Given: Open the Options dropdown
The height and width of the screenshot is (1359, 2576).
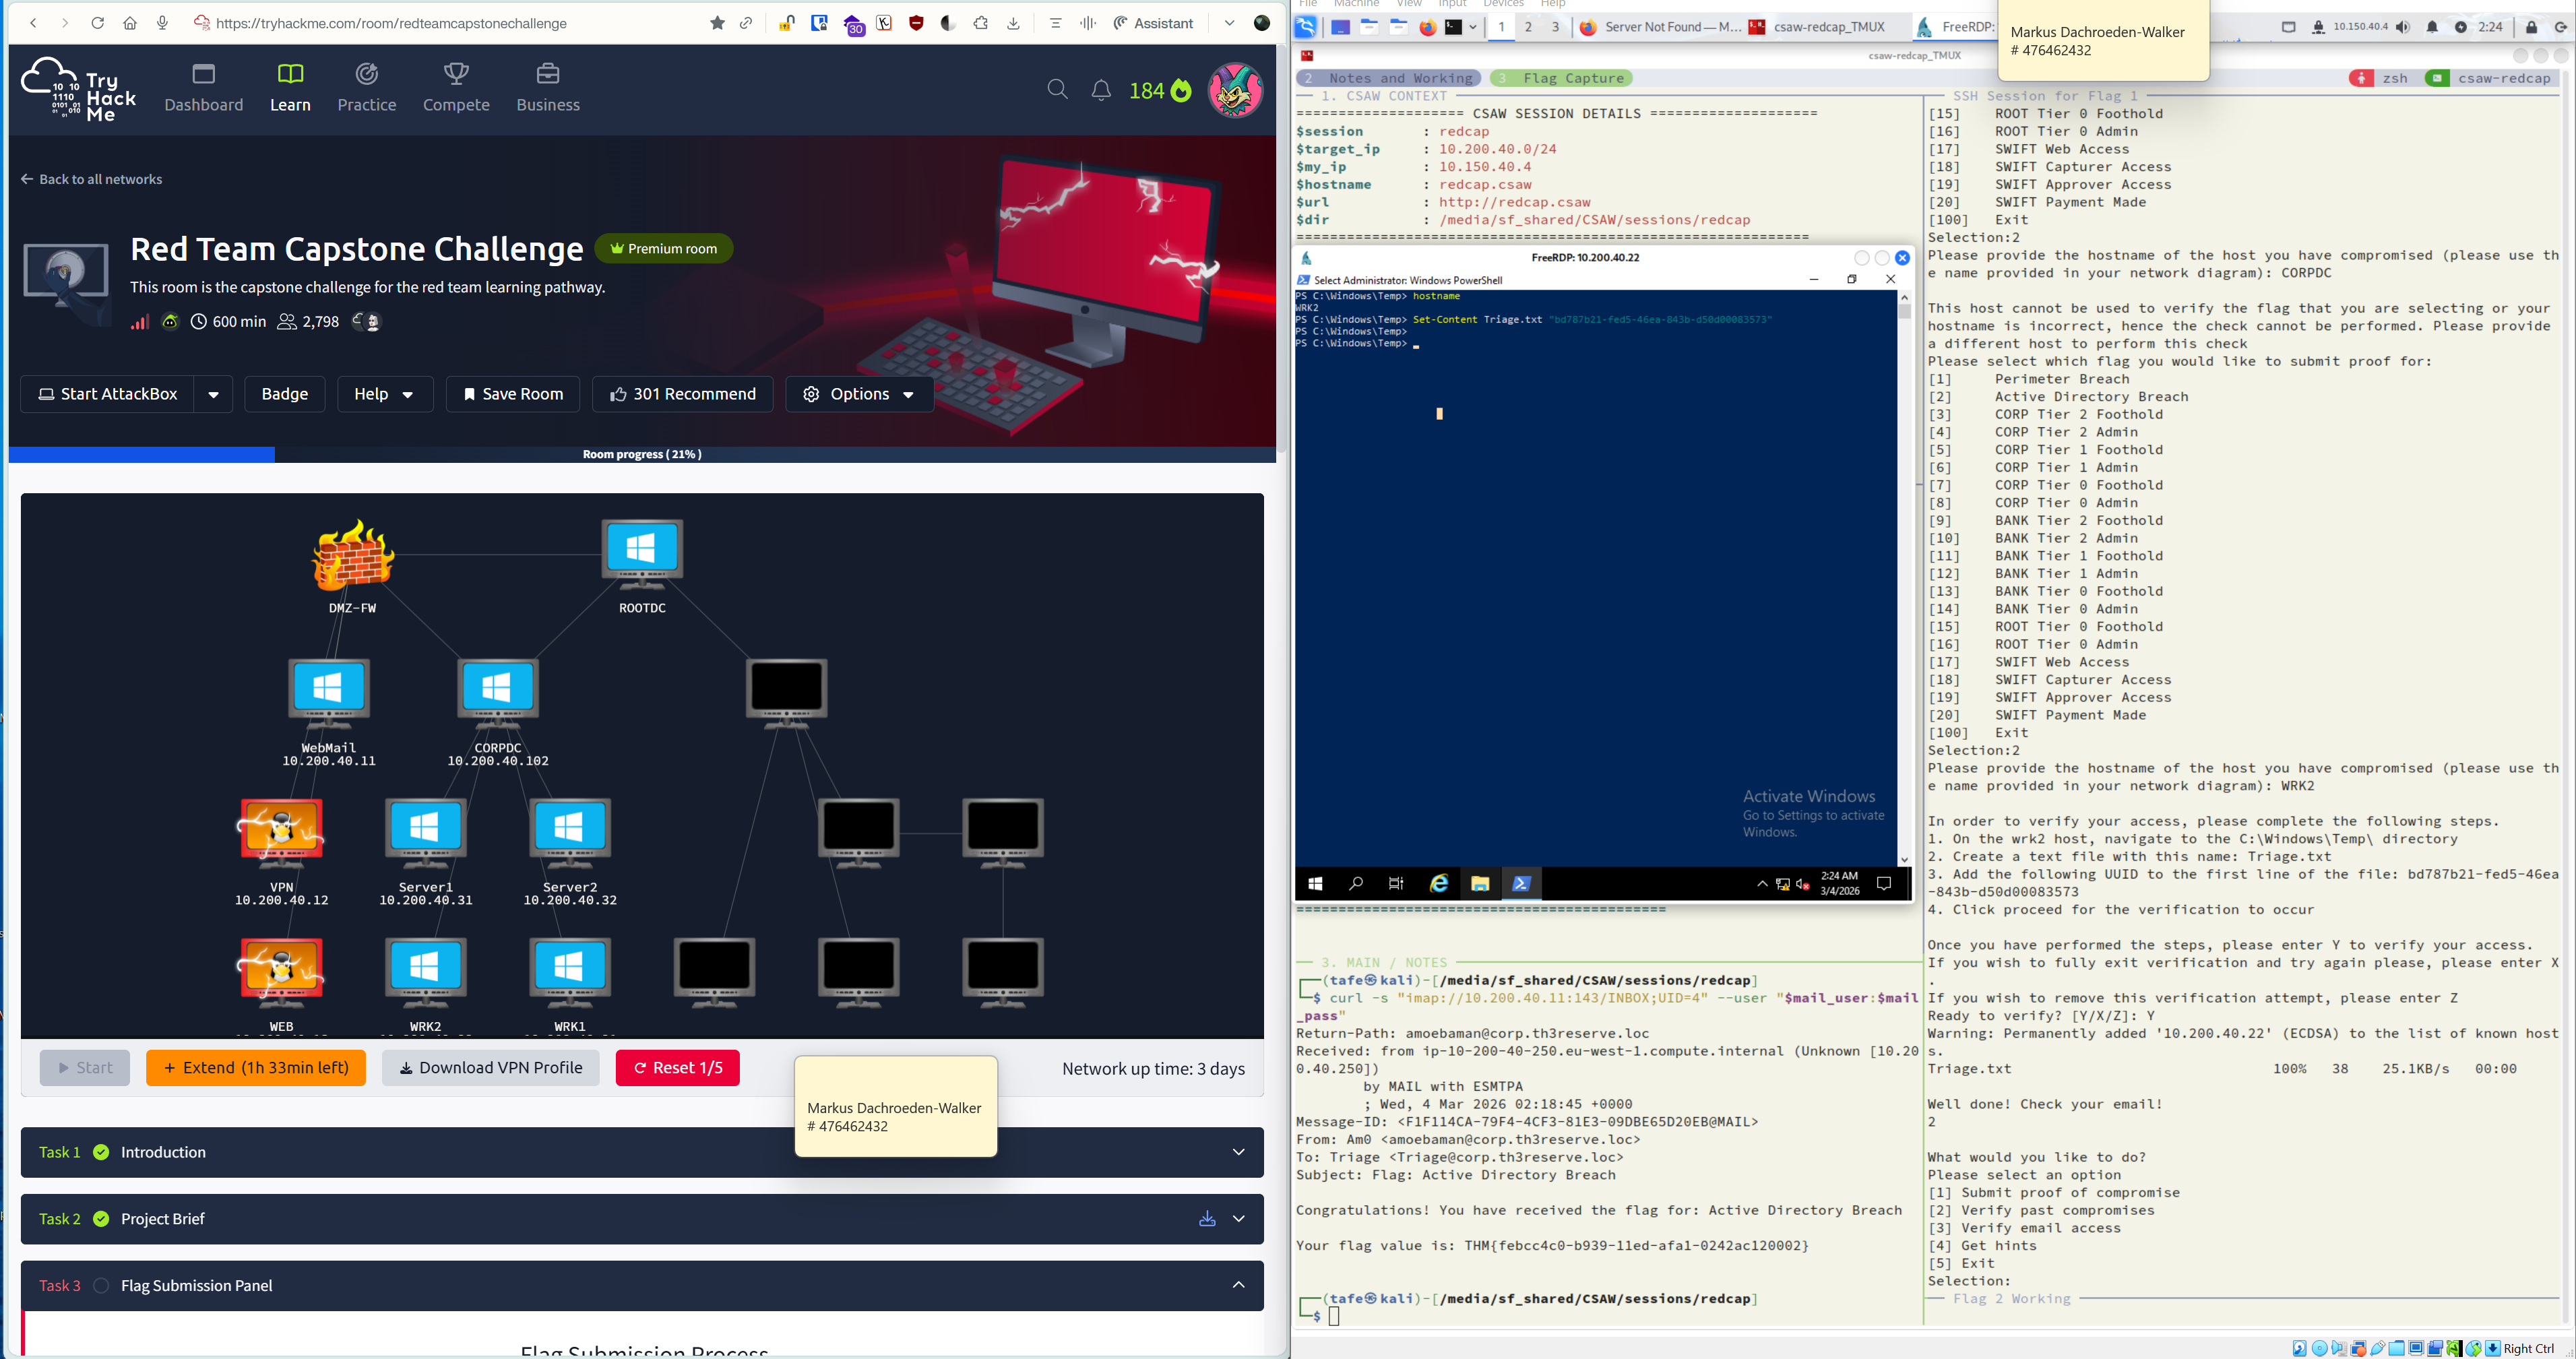Looking at the screenshot, I should (860, 394).
